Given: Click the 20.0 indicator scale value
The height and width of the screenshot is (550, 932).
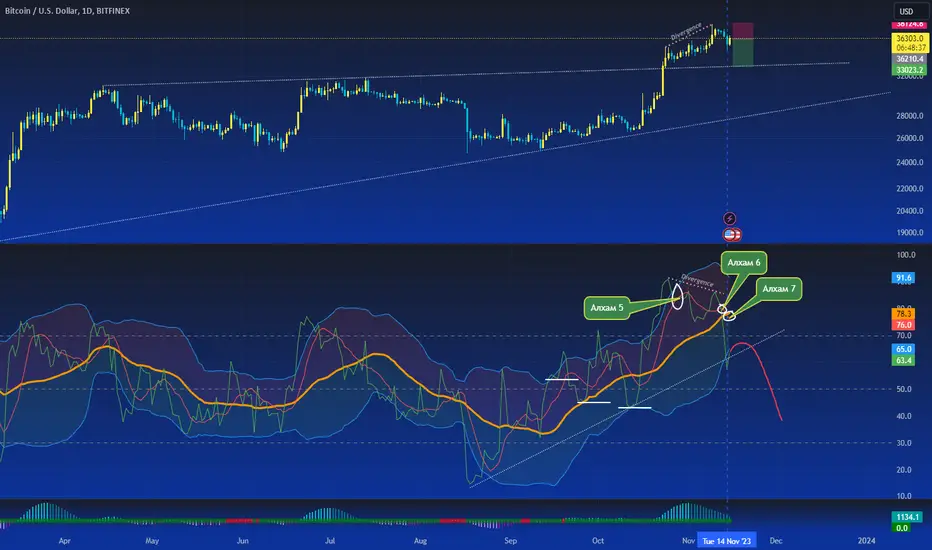Looking at the screenshot, I should pos(903,470).
